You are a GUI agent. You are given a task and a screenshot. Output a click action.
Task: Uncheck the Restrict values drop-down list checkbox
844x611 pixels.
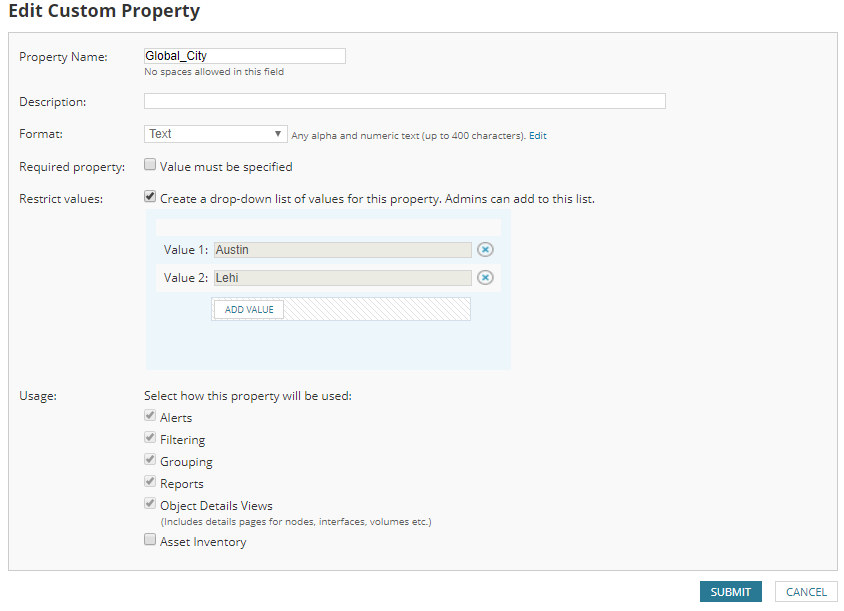pyautogui.click(x=150, y=198)
